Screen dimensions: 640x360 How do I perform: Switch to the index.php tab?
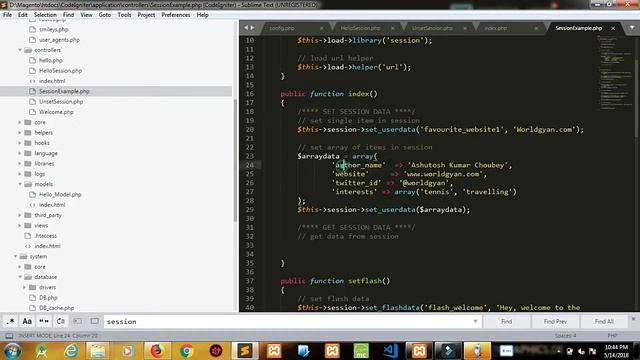tap(496, 28)
